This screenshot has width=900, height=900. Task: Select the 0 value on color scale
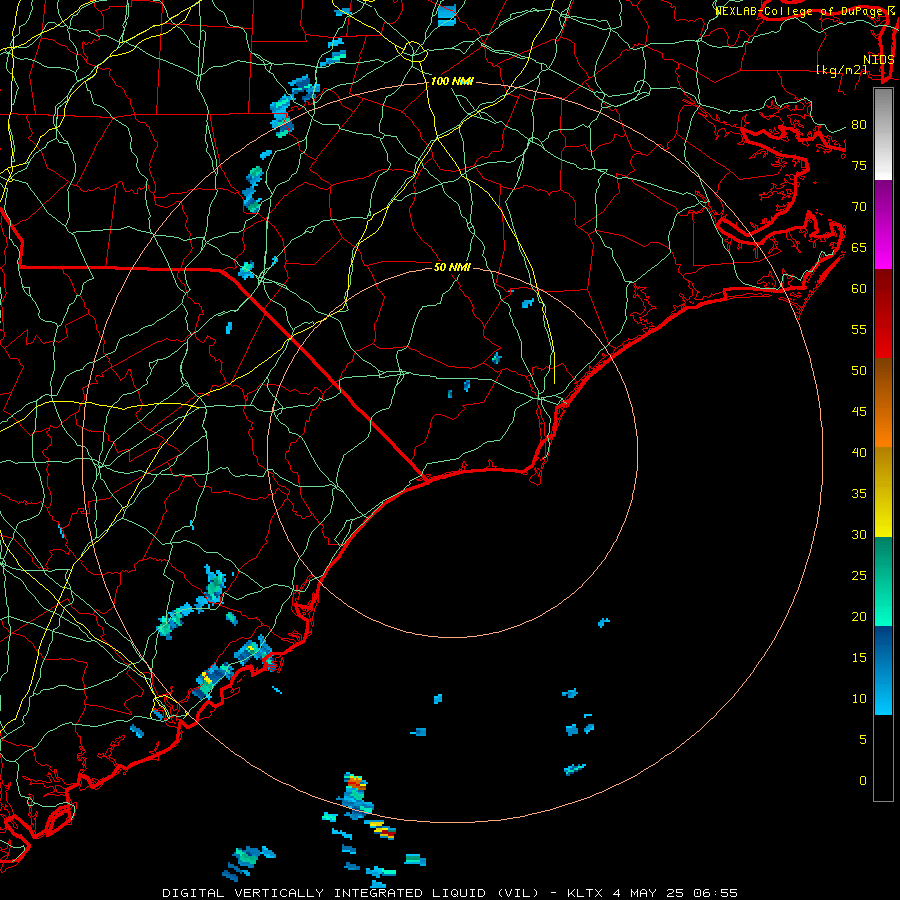coord(863,781)
